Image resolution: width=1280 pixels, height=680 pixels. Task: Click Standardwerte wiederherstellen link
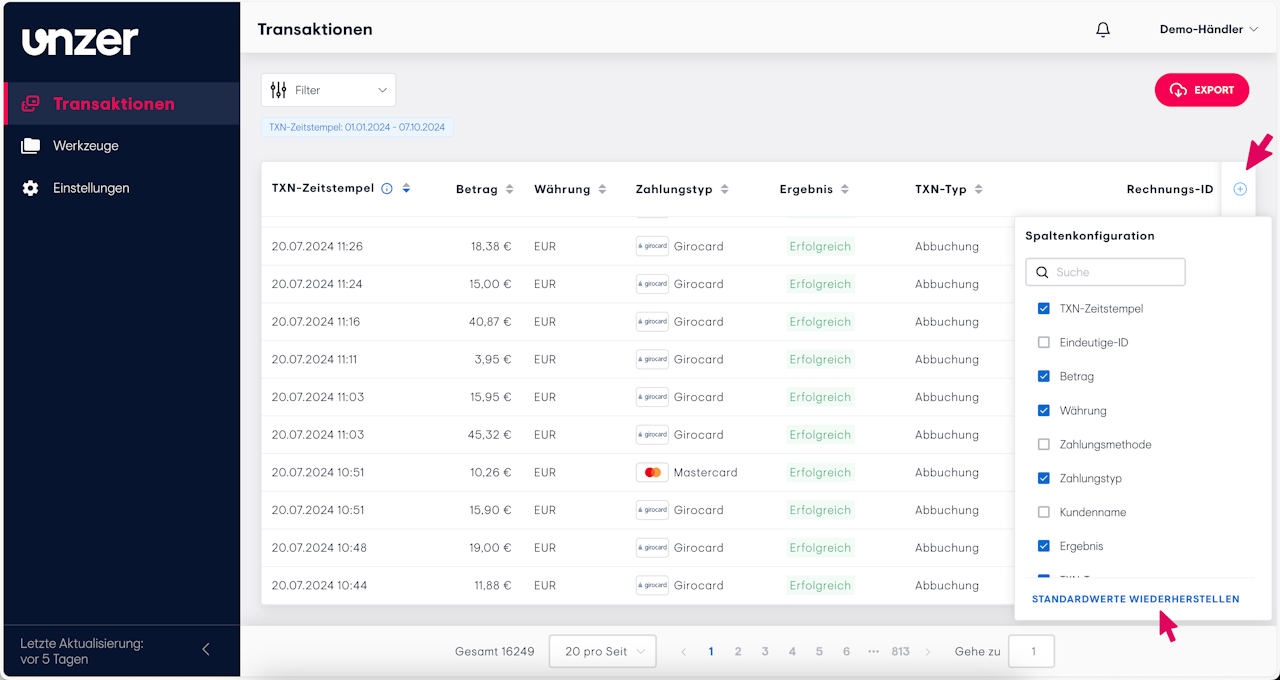[1135, 599]
